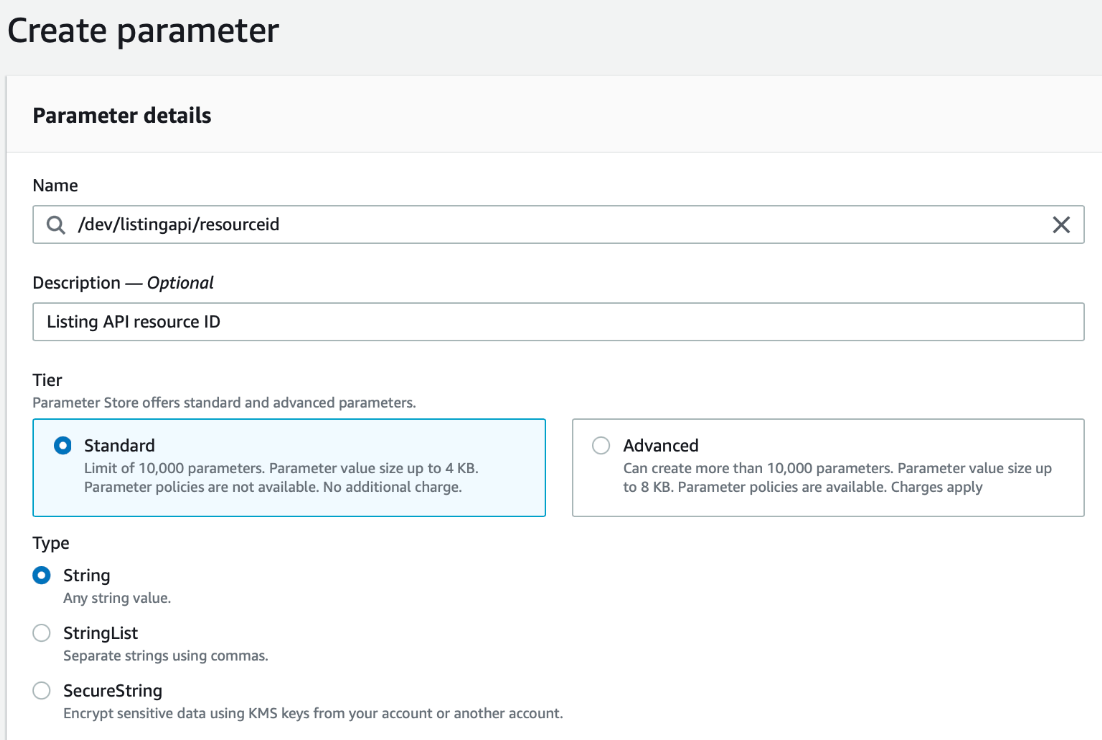Click the Name field label
1102x740 pixels.
point(55,186)
